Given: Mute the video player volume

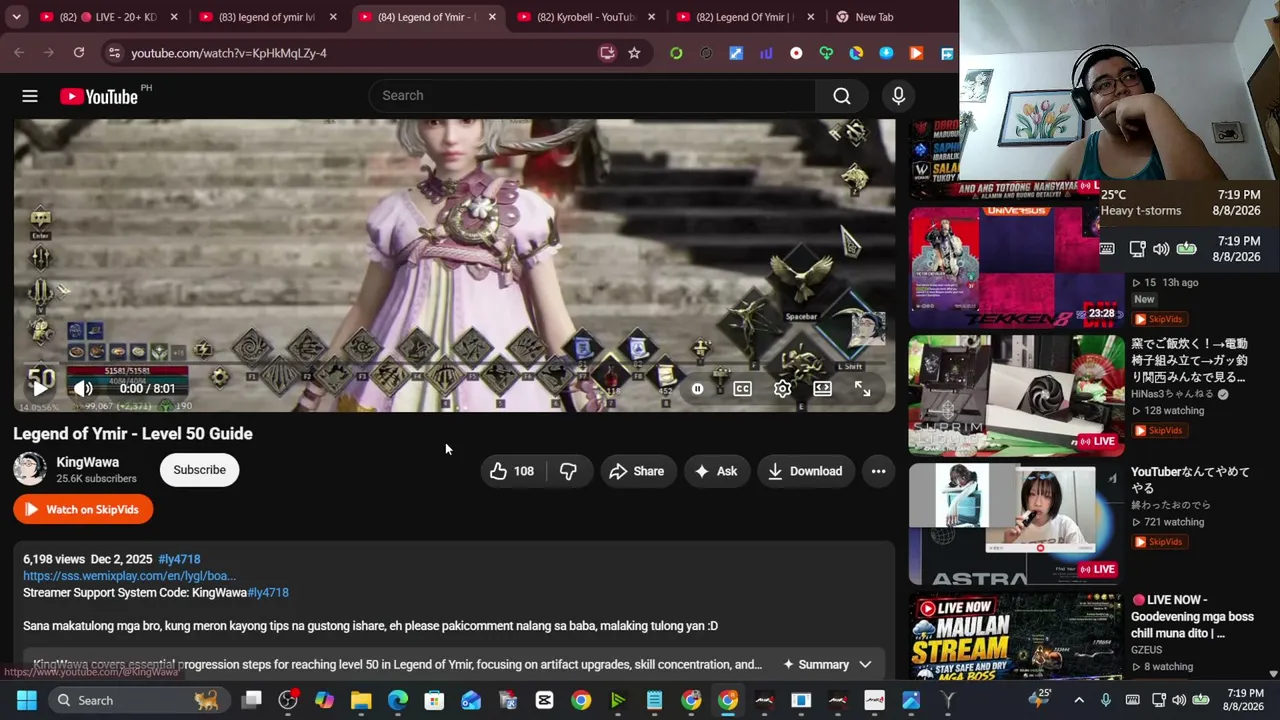Looking at the screenshot, I should coord(83,389).
